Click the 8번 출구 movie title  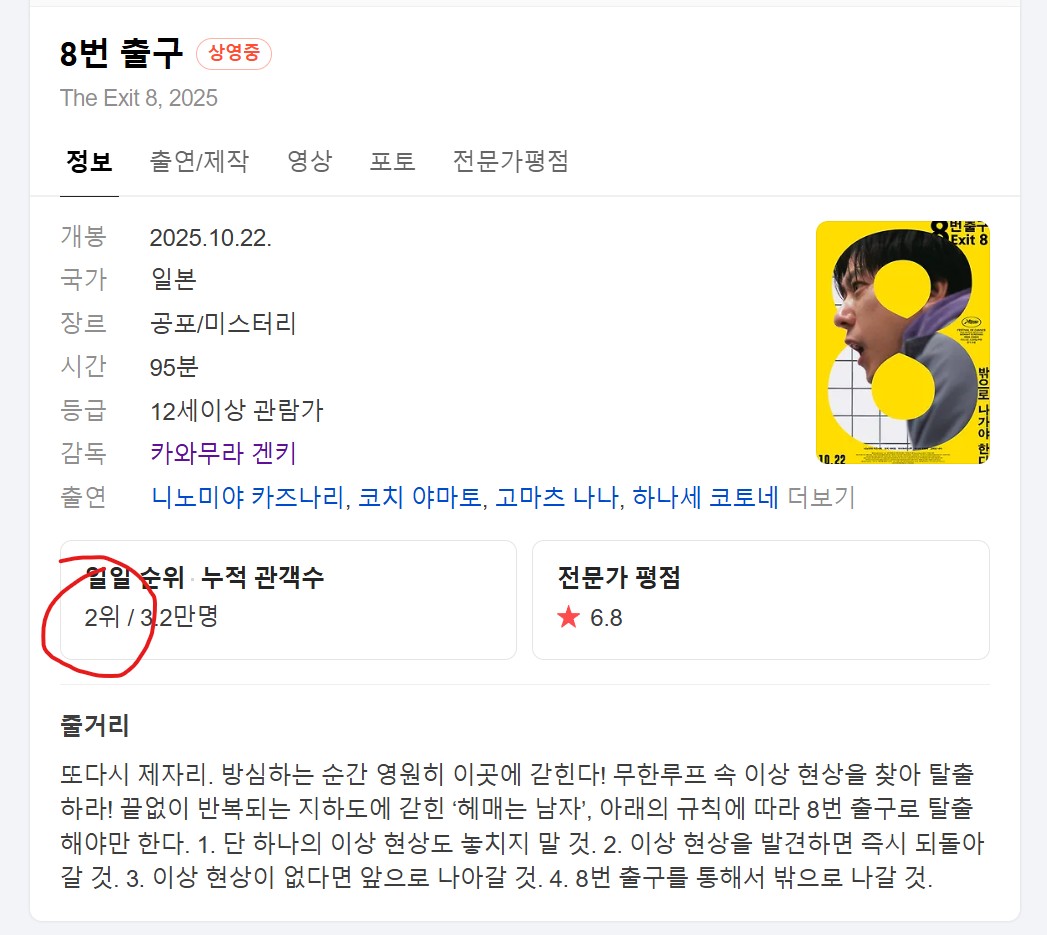point(121,53)
